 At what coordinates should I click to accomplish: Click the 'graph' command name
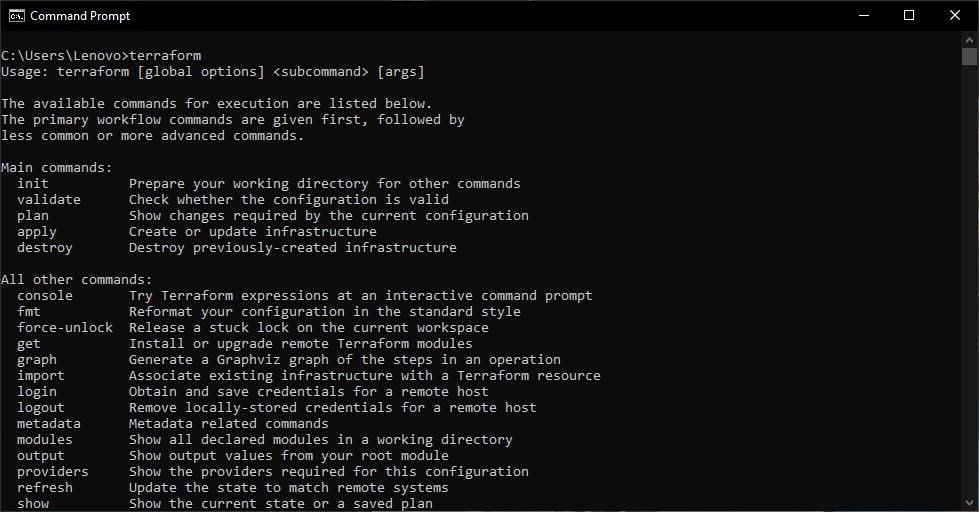pos(37,360)
